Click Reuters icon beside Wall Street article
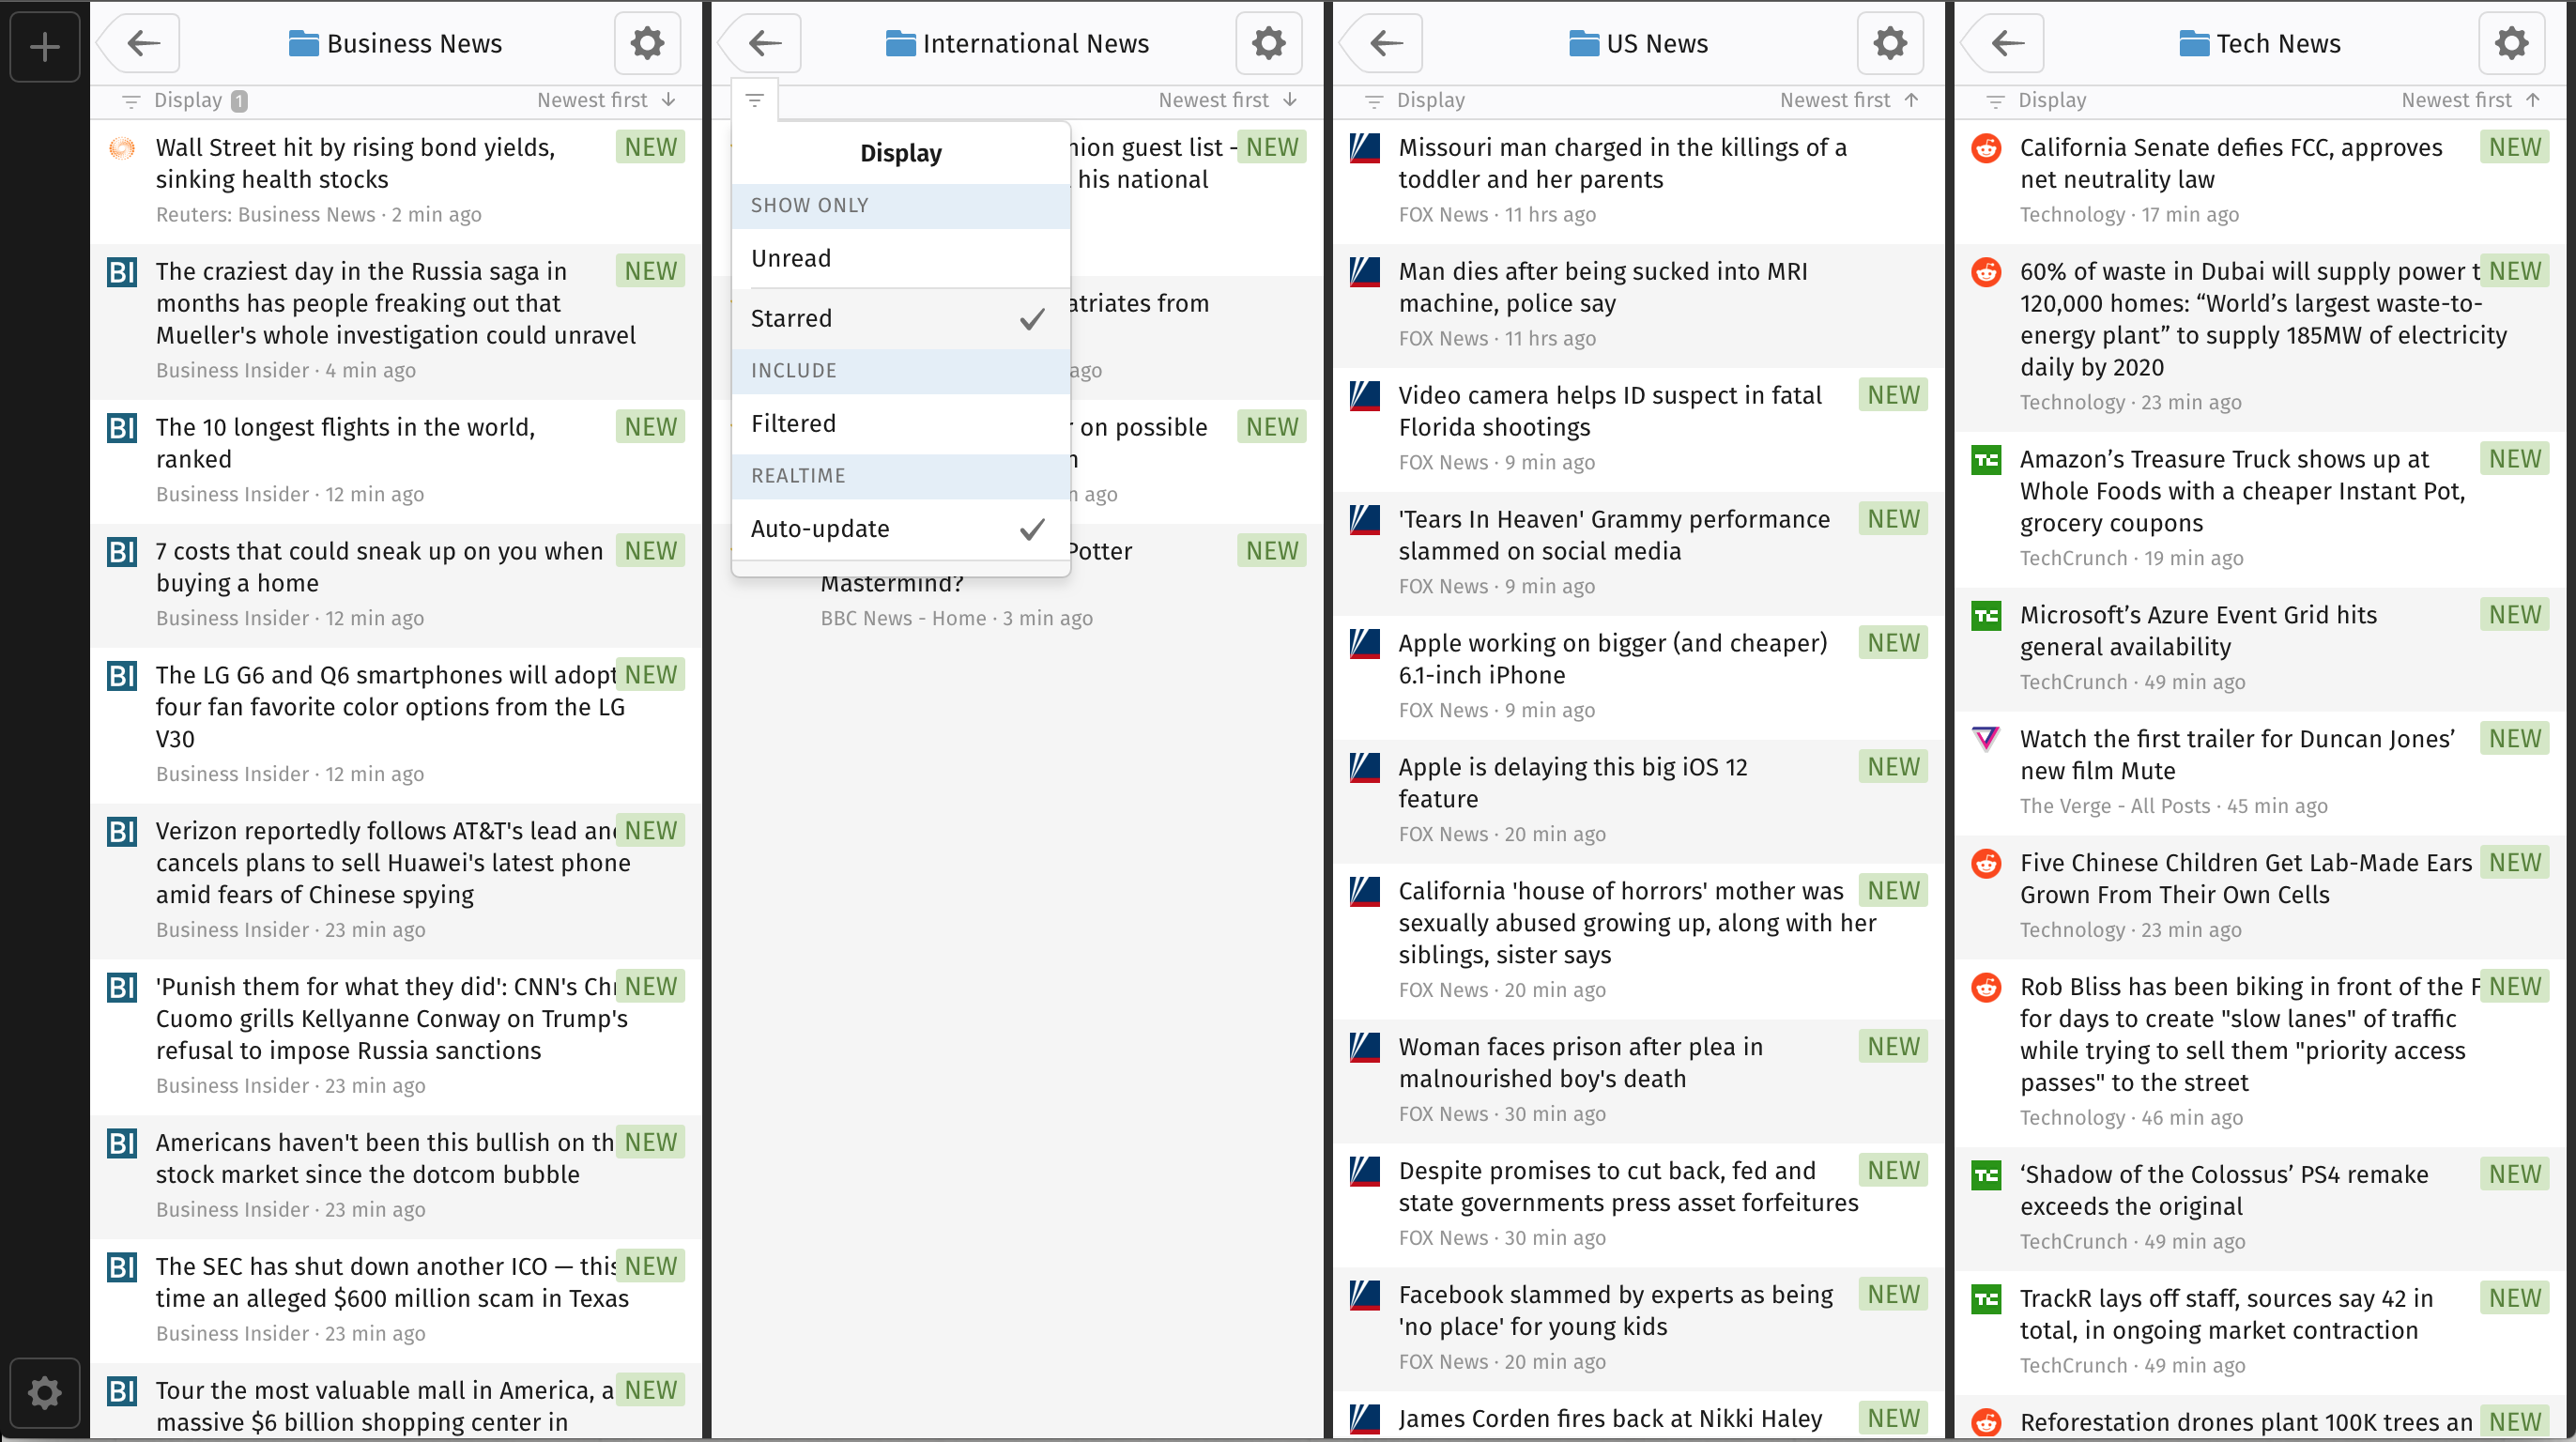This screenshot has height=1442, width=2576. click(x=122, y=149)
